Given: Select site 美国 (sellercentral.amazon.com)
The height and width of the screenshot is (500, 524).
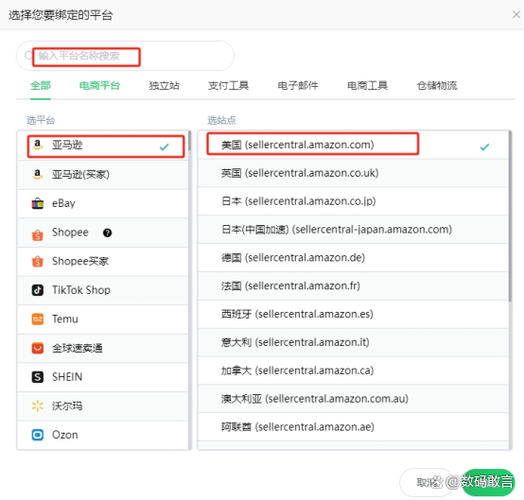Looking at the screenshot, I should pyautogui.click(x=353, y=145).
